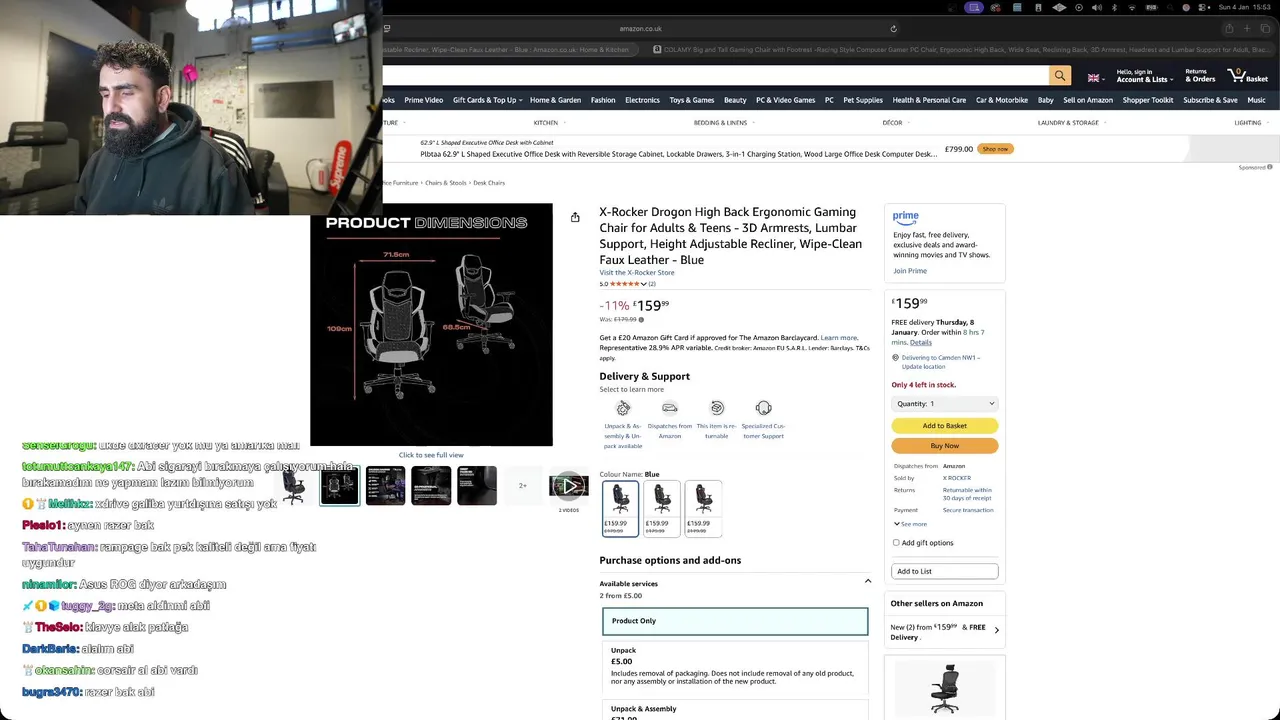1280x720 pixels.
Task: Open macOS volume menu bar icon
Action: point(1097,7)
